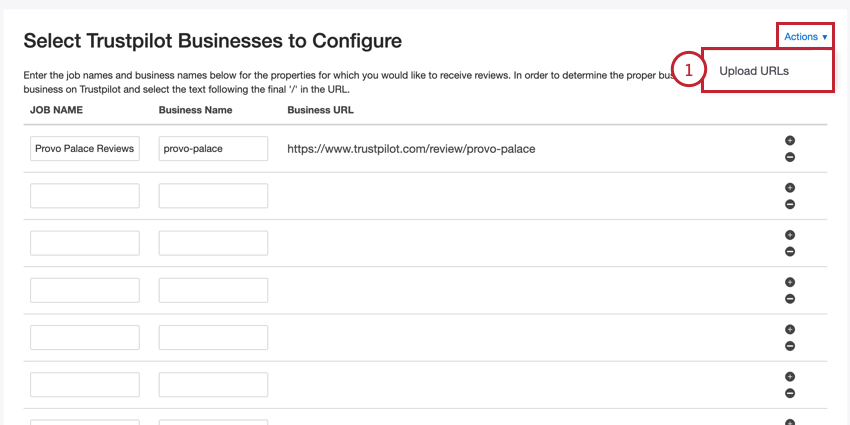Click the empty business name field in row two
Image resolution: width=850 pixels, height=425 pixels.
[x=213, y=196]
